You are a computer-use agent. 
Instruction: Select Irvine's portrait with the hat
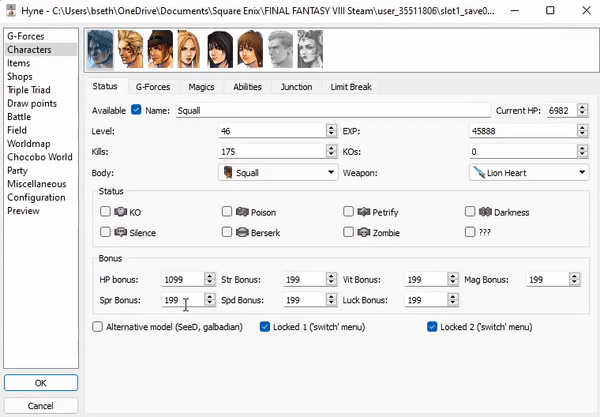[160, 49]
